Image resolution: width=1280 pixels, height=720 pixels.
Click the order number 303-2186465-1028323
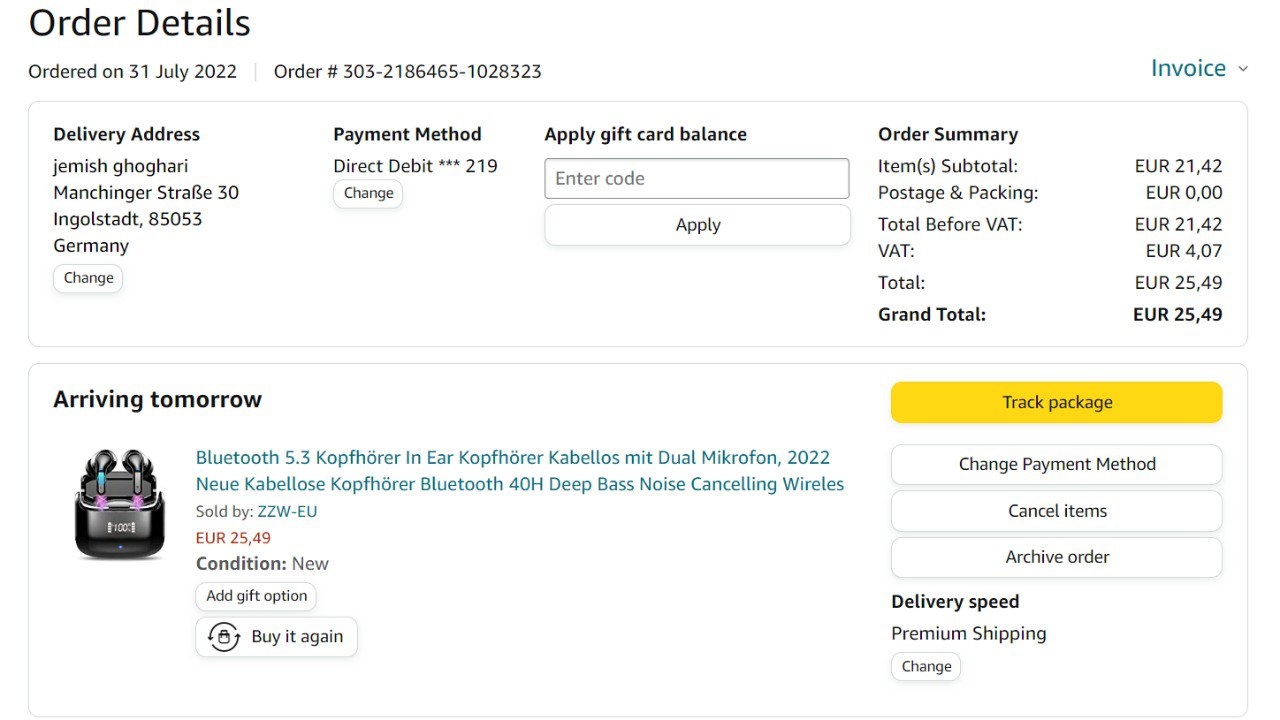tap(442, 72)
